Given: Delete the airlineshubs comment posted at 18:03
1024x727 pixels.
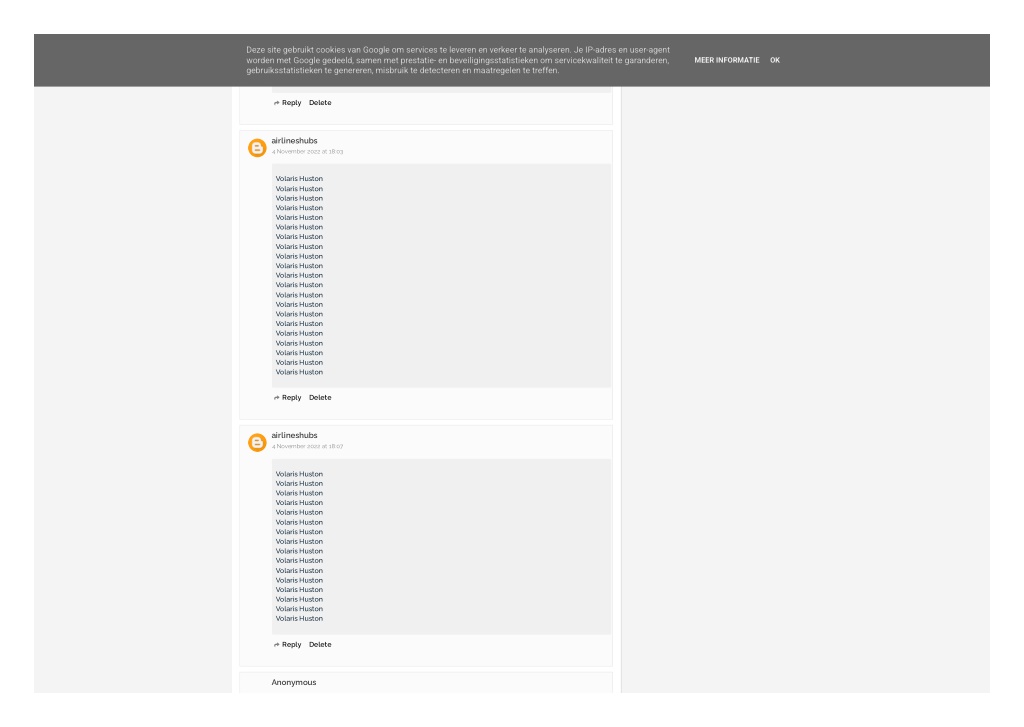Looking at the screenshot, I should [320, 397].
